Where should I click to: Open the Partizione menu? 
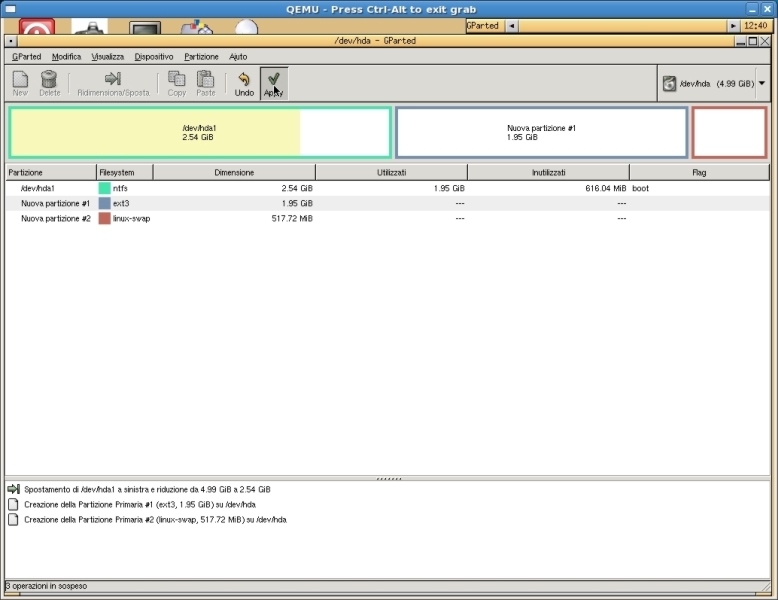click(x=201, y=57)
